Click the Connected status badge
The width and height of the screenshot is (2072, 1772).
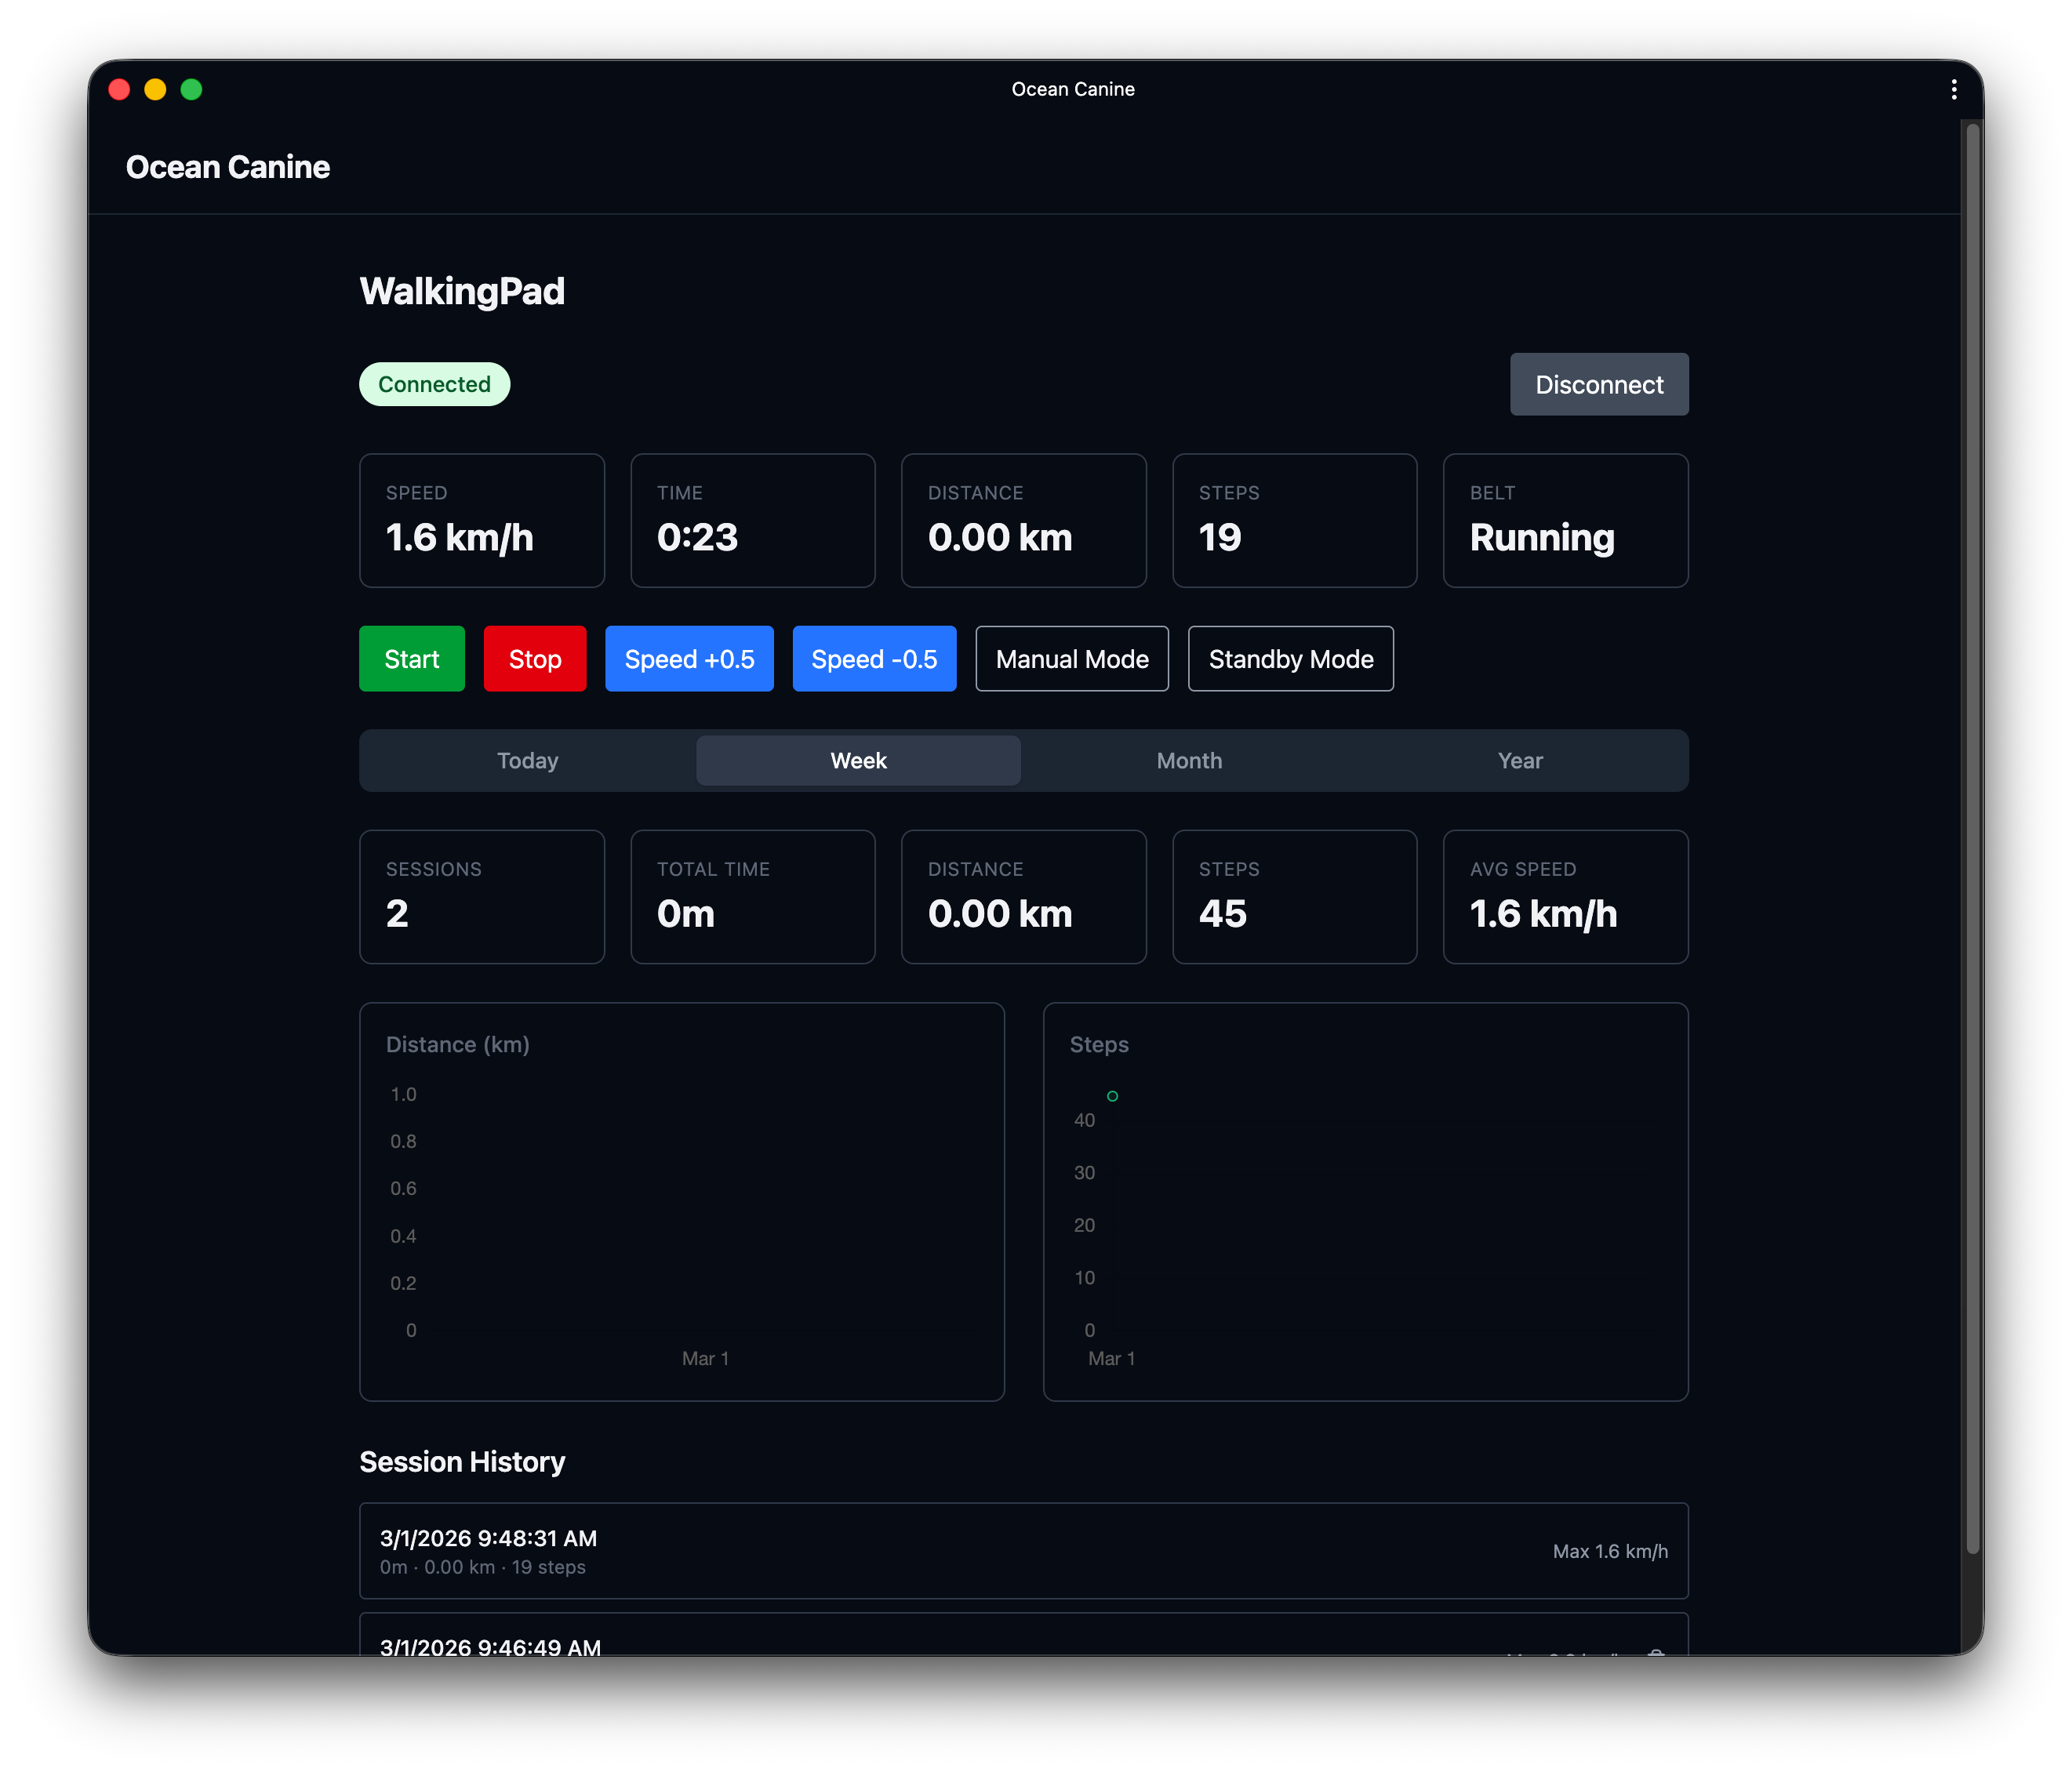[x=434, y=384]
